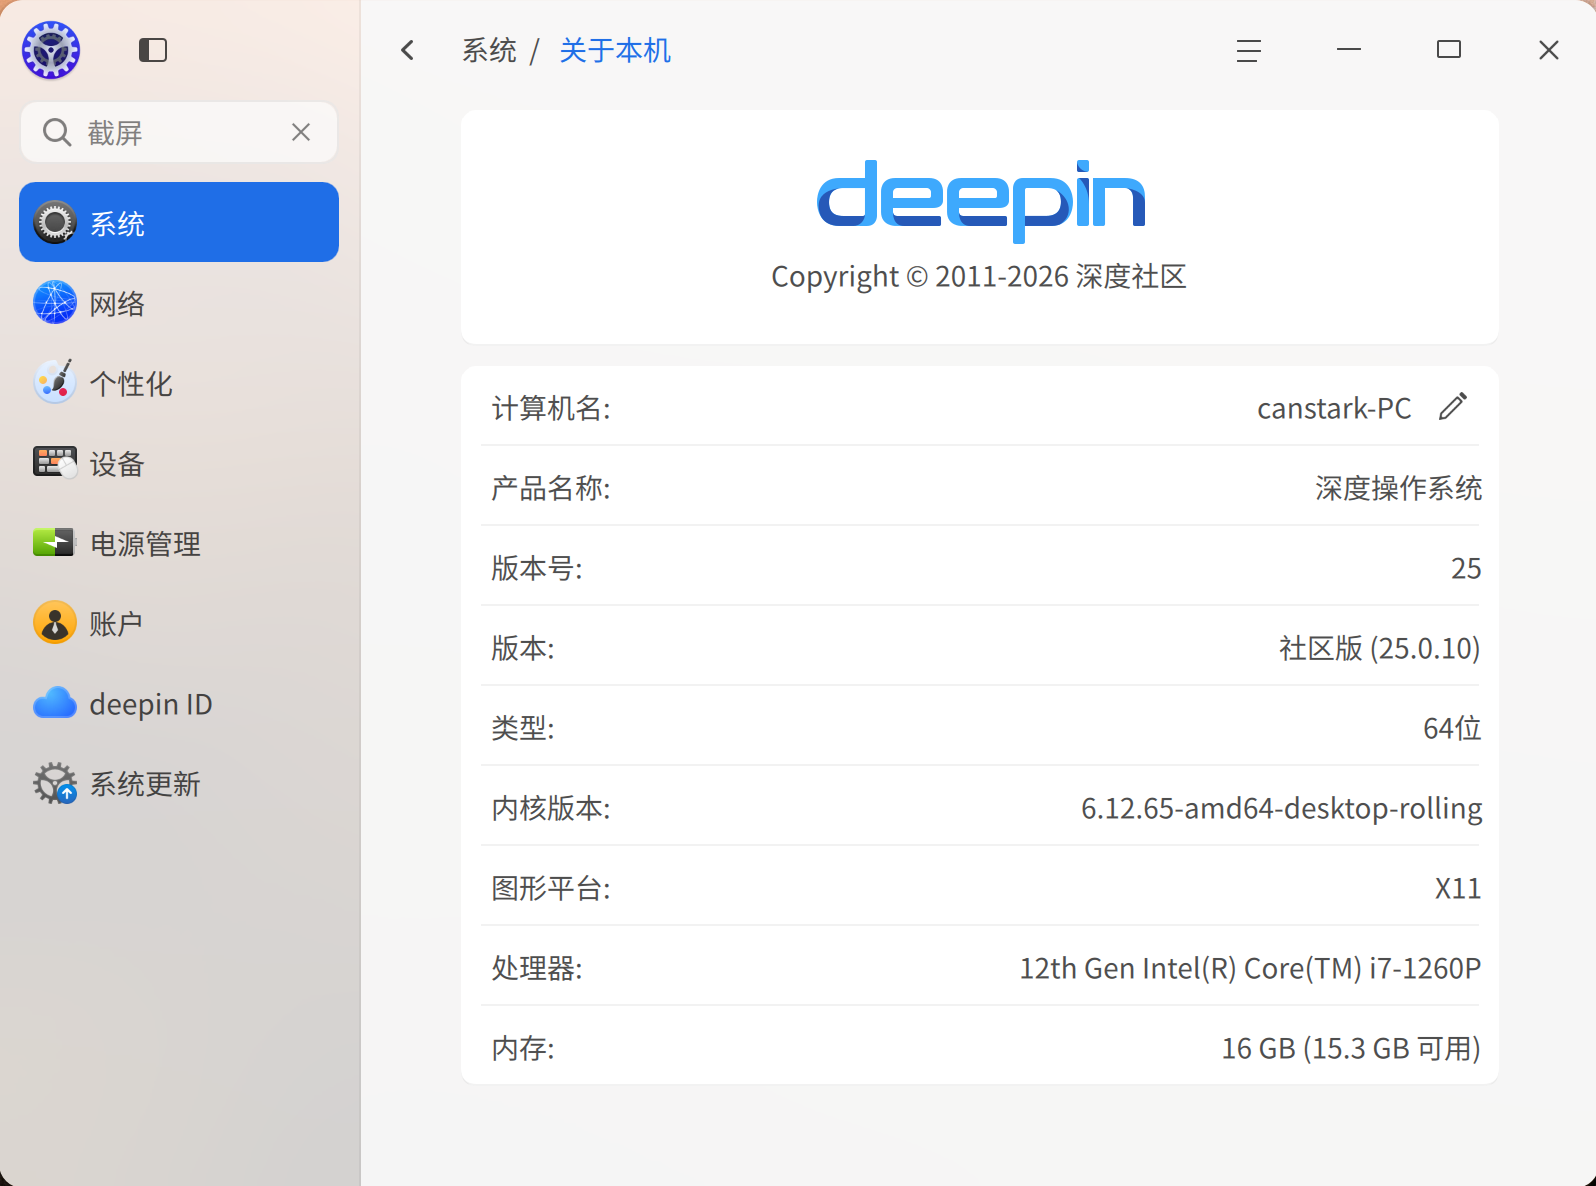Click the 系统更新 gear-arrow icon

click(x=55, y=783)
